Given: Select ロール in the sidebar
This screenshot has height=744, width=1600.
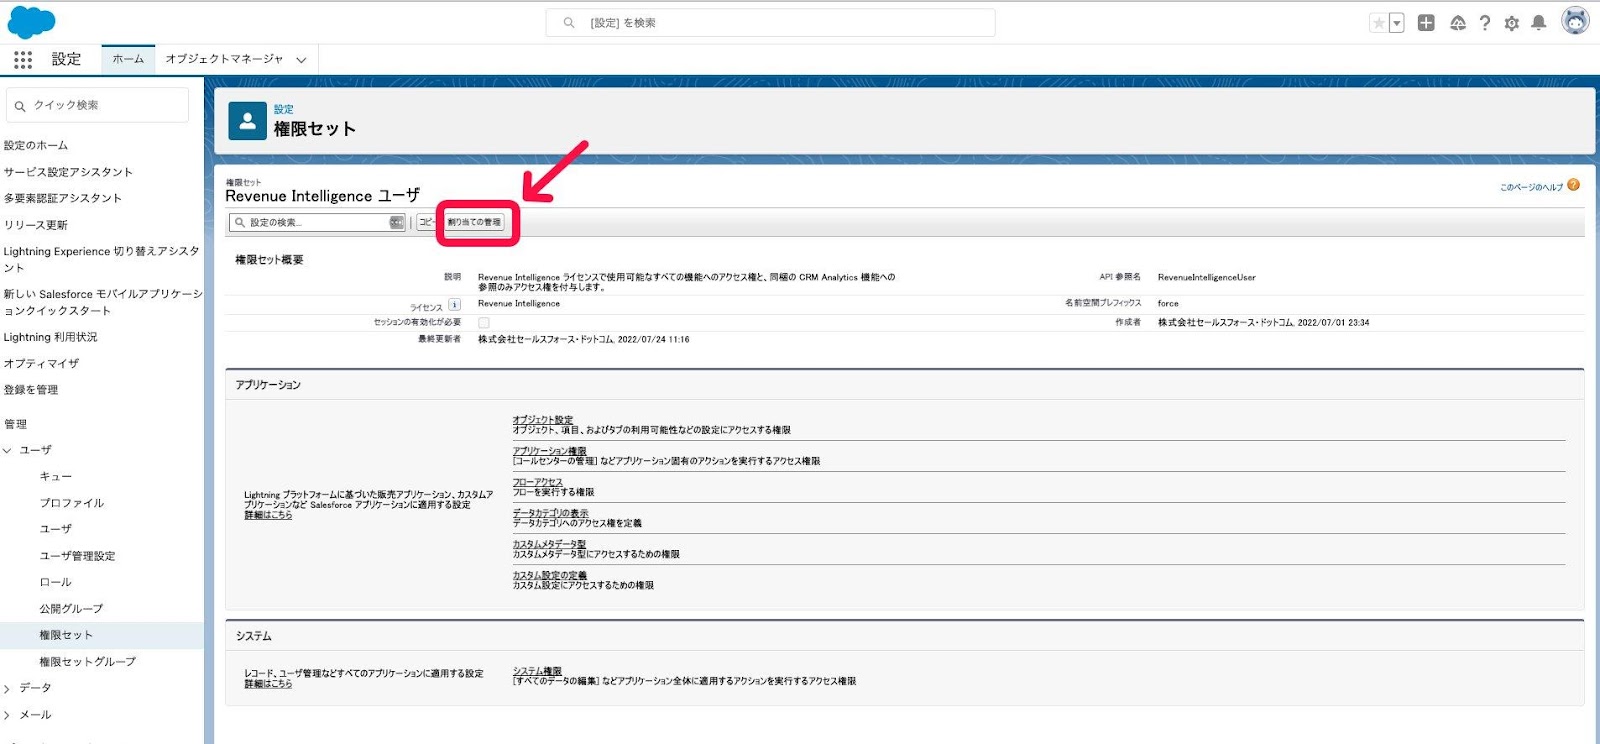Looking at the screenshot, I should pos(56,582).
